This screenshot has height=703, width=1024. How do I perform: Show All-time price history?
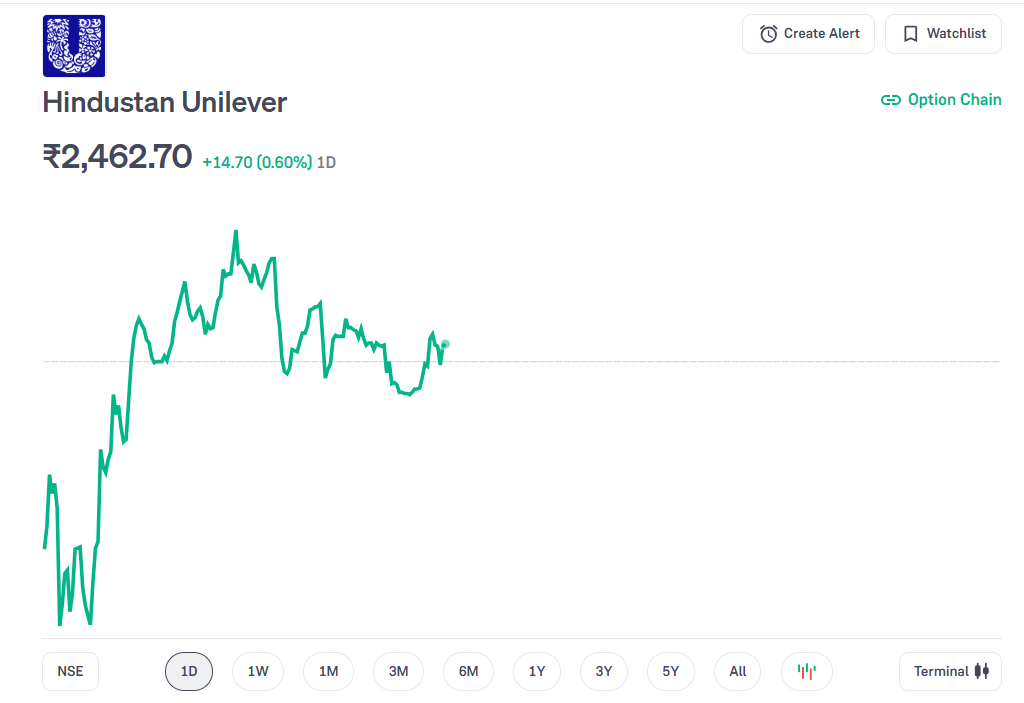pyautogui.click(x=738, y=671)
